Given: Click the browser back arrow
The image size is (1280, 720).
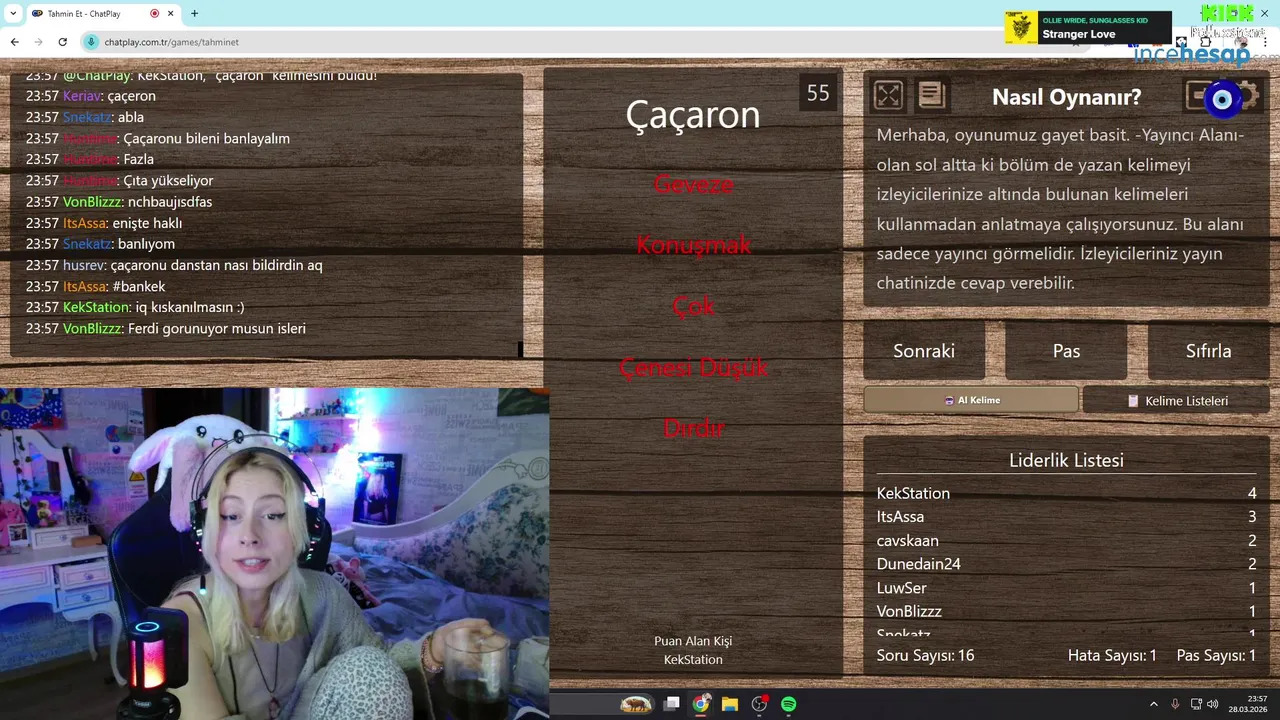Looking at the screenshot, I should click(14, 42).
